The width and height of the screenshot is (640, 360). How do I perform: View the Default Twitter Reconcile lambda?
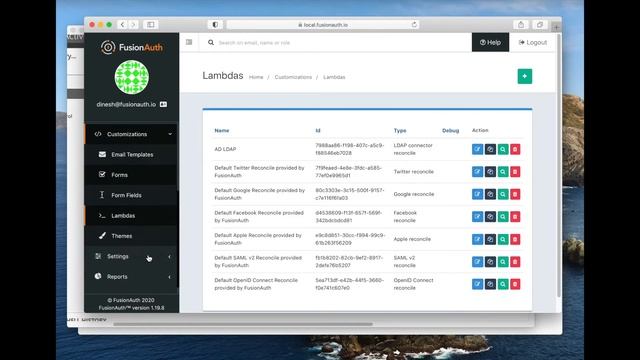pos(502,172)
